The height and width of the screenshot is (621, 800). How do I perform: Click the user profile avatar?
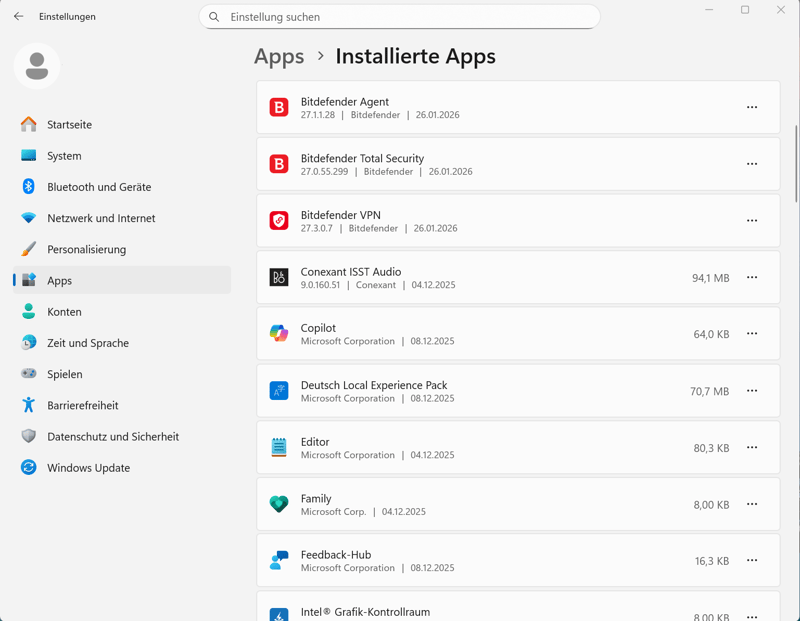click(37, 66)
